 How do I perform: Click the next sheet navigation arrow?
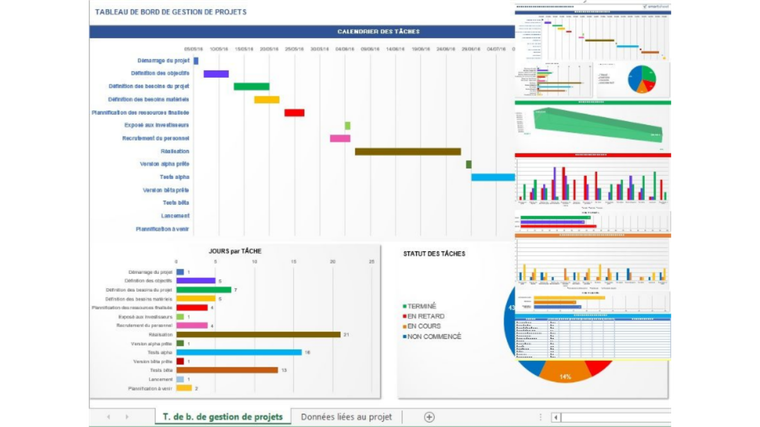click(x=127, y=417)
